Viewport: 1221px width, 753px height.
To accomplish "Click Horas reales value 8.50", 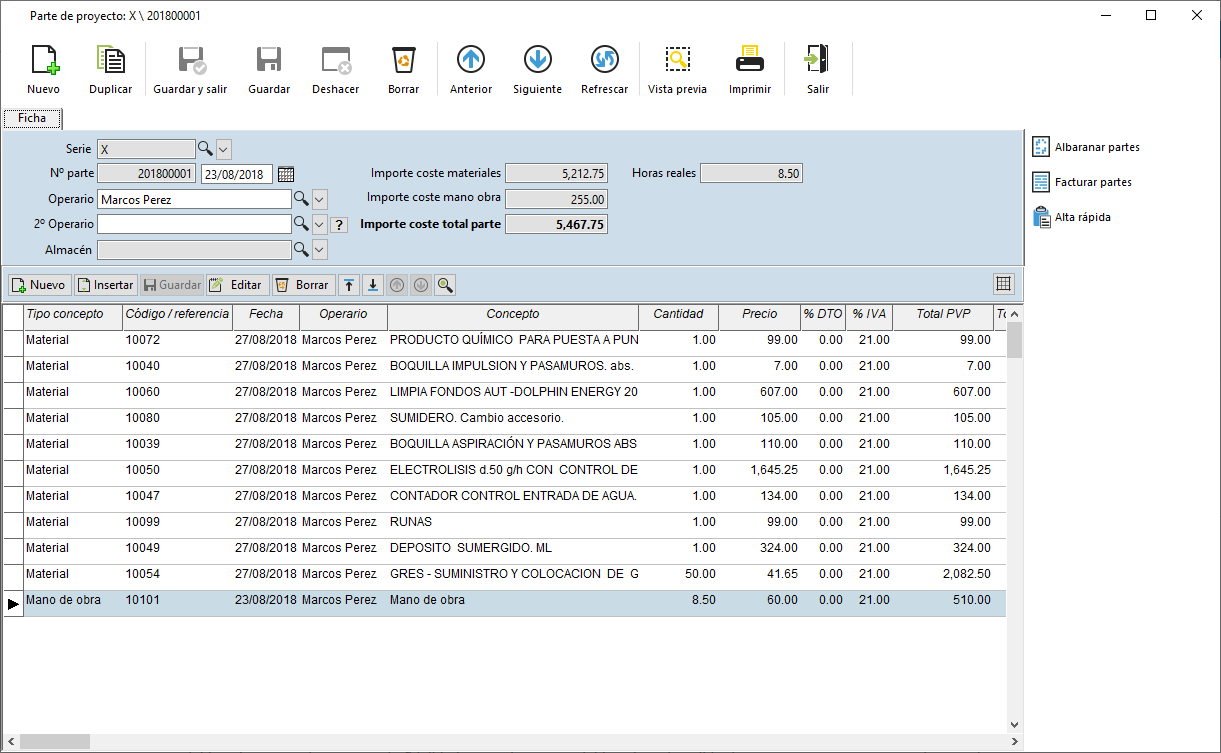I will (751, 174).
